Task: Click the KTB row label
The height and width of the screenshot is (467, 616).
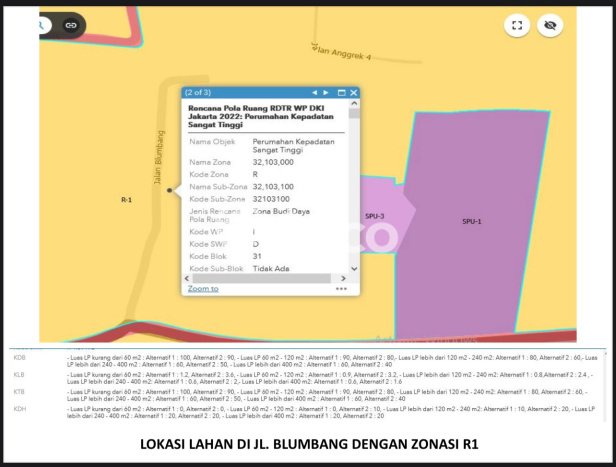Action: pos(19,392)
